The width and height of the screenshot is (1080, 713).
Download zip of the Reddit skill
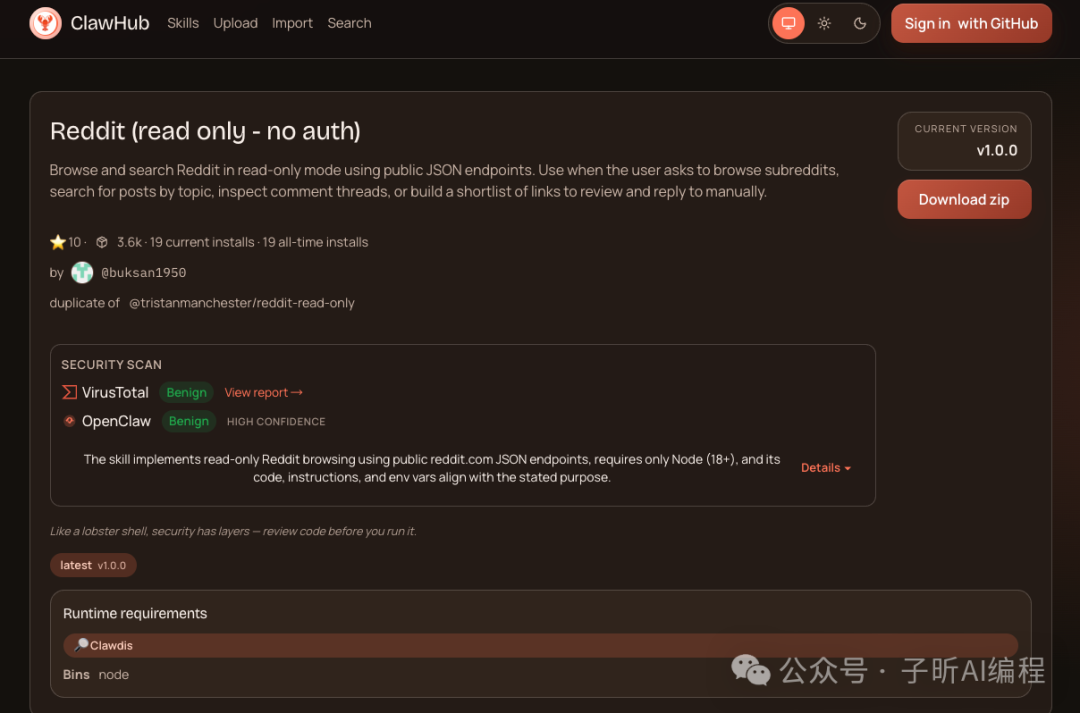coord(963,199)
